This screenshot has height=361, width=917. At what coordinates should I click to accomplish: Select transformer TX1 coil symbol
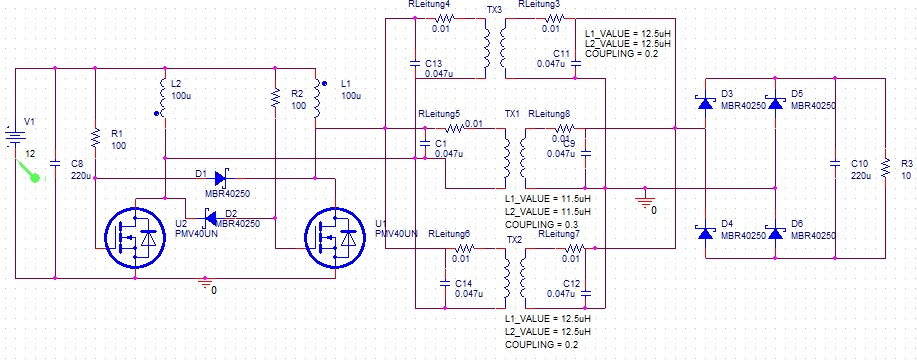tap(515, 159)
